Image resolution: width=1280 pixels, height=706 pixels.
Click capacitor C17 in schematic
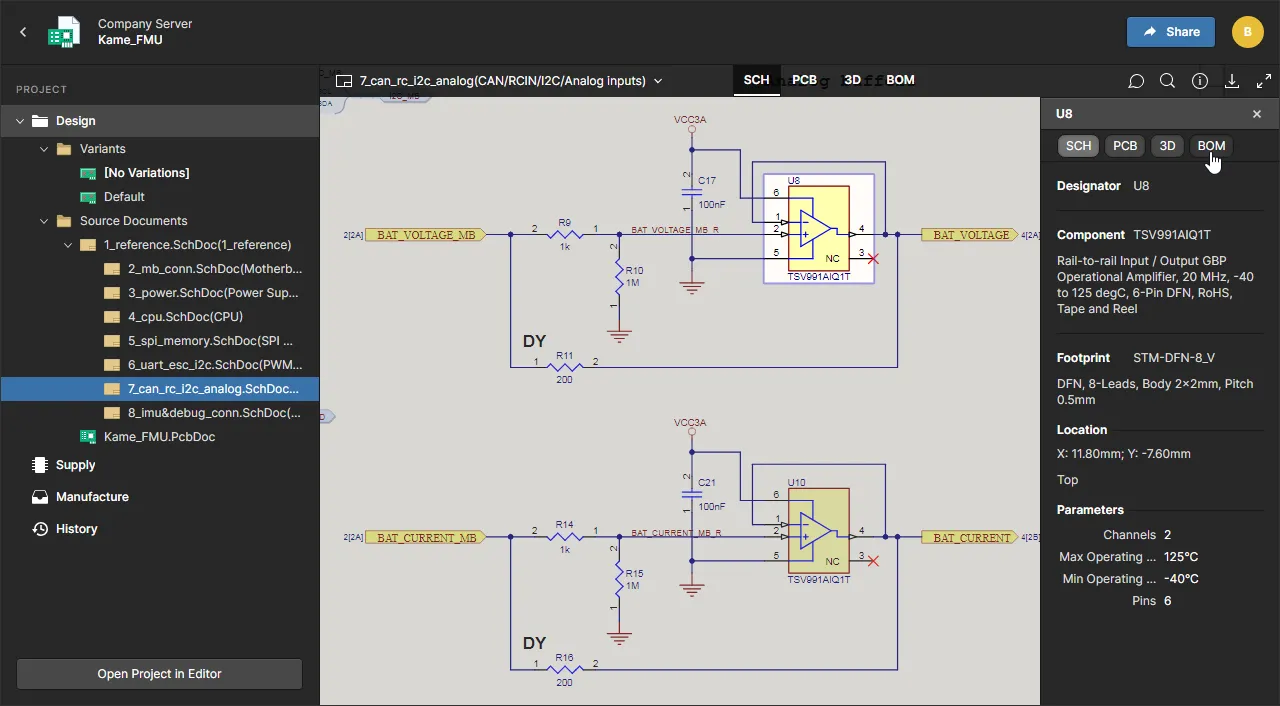click(x=690, y=190)
